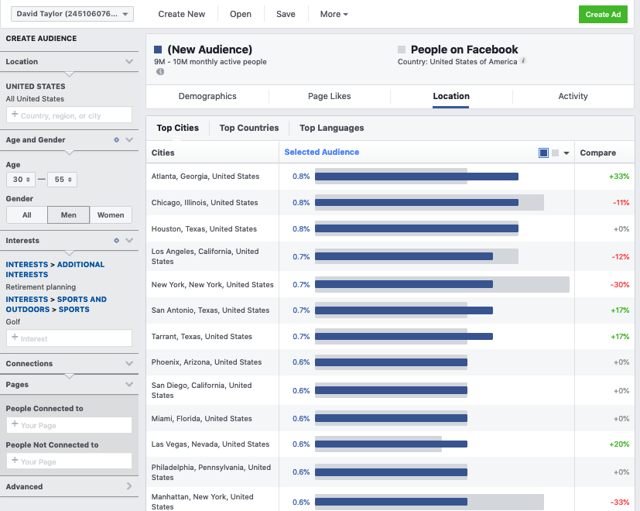Click the blue New Audience square icon
This screenshot has height=511, width=640.
pyautogui.click(x=158, y=50)
